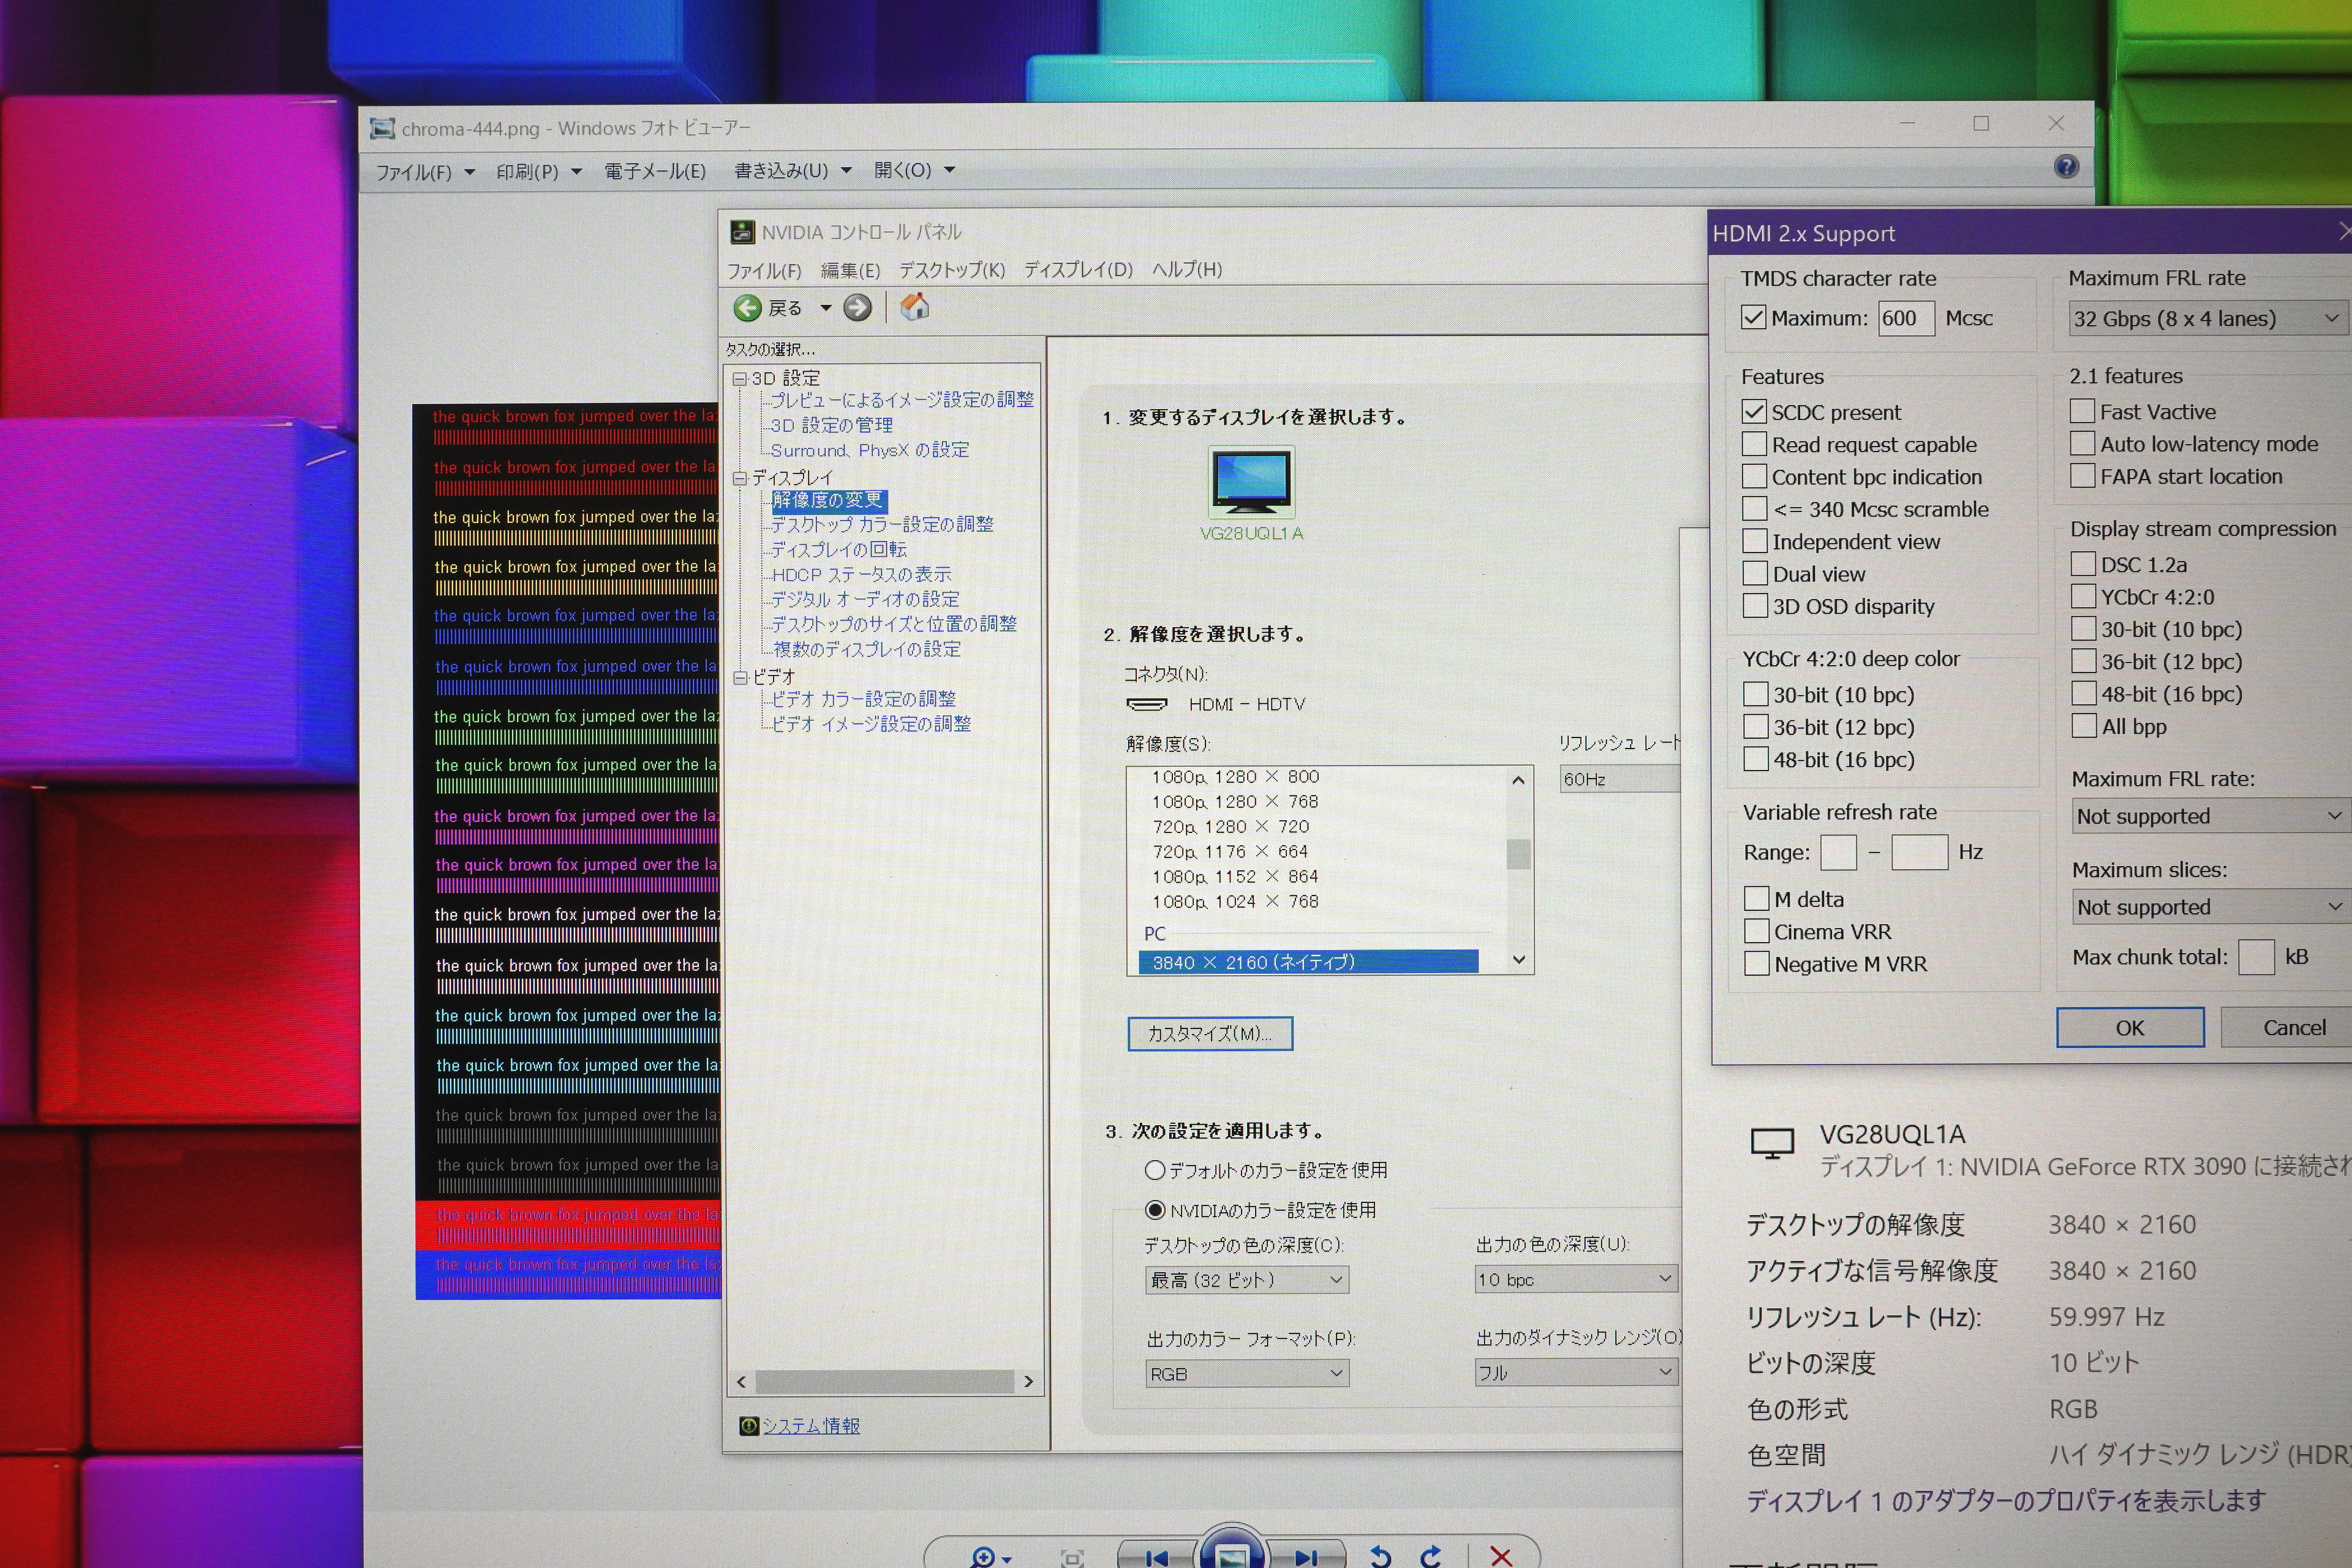This screenshot has width=2352, height=1568.
Task: Open Photo Viewer help icon
Action: click(2066, 167)
